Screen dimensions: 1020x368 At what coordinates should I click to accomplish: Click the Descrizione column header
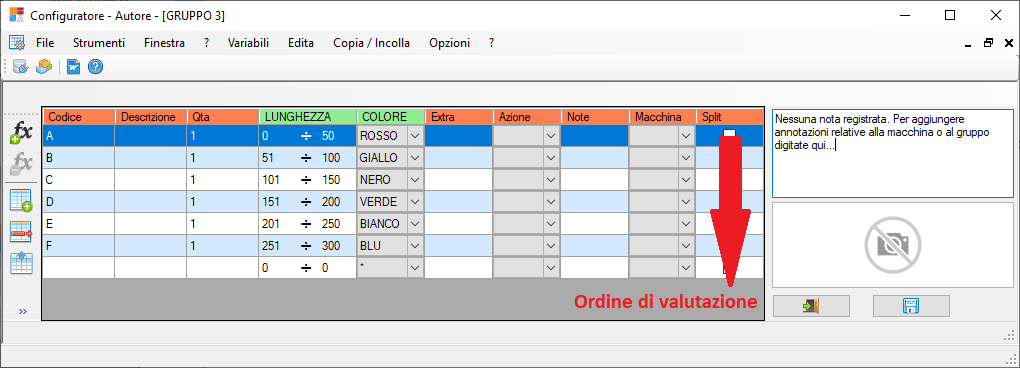(150, 117)
